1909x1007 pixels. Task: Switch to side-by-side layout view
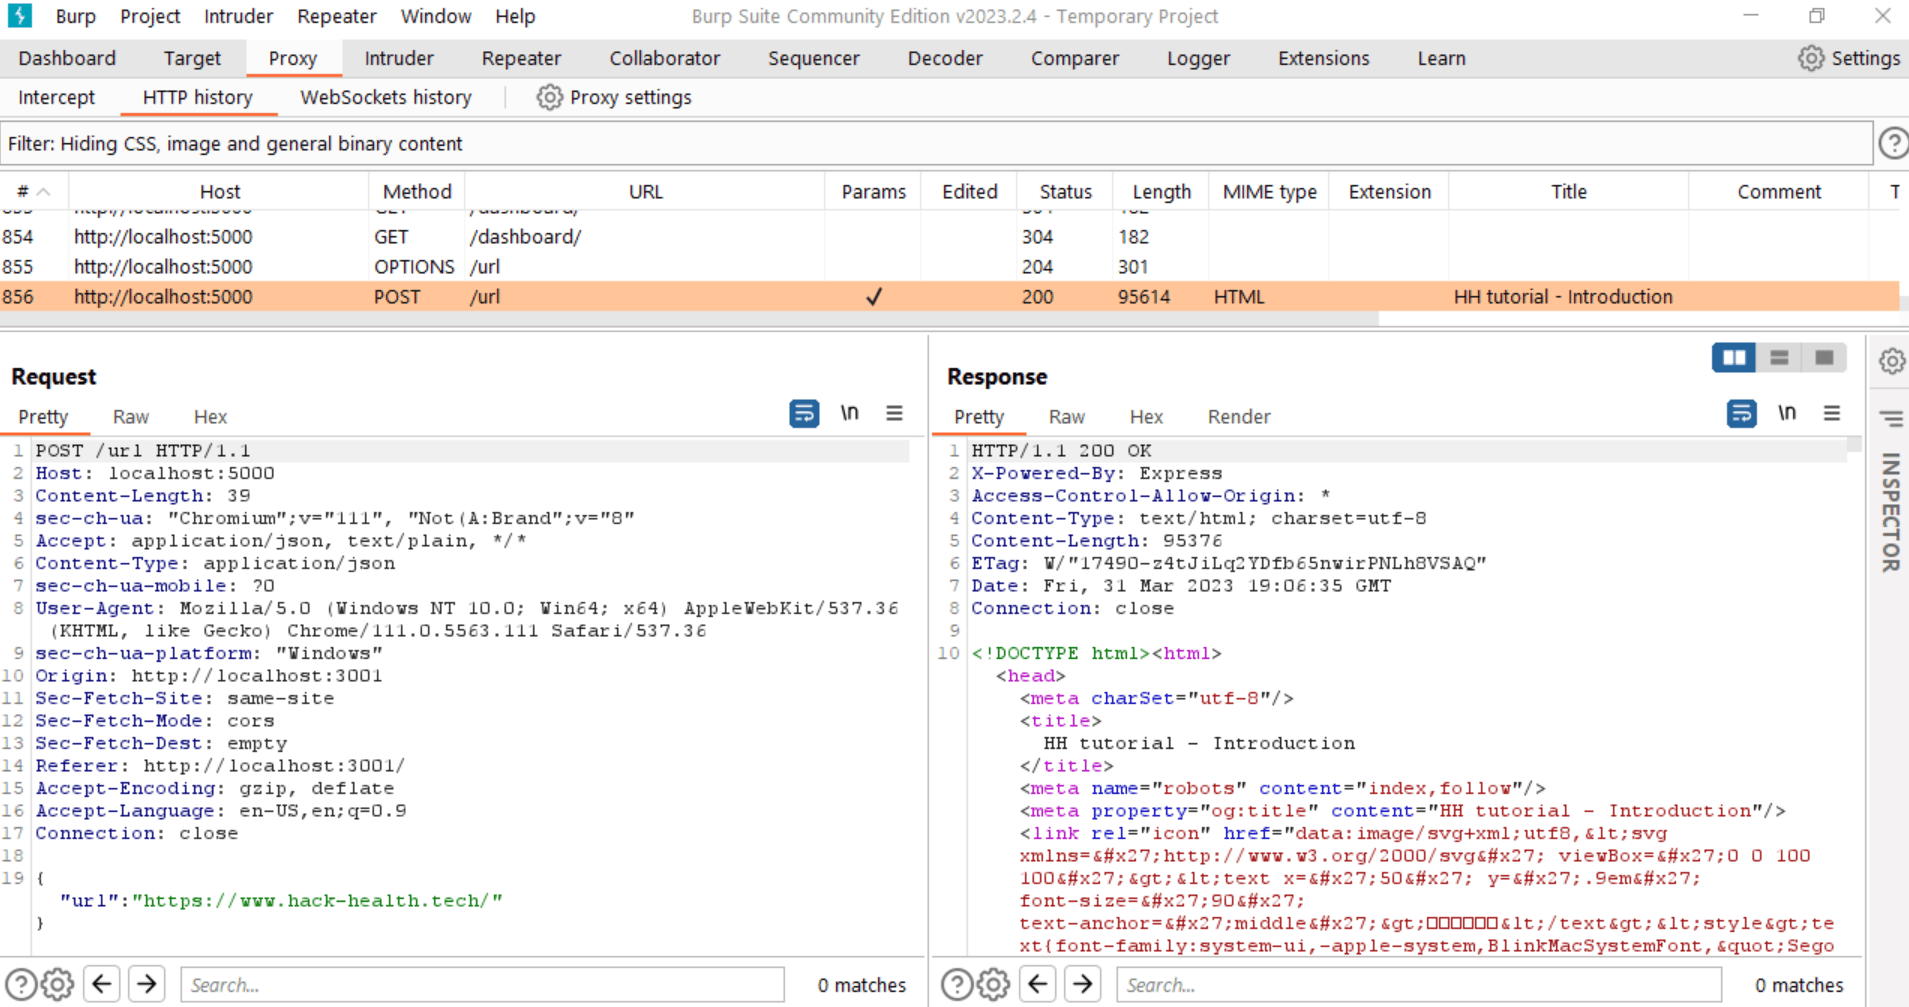[1733, 358]
